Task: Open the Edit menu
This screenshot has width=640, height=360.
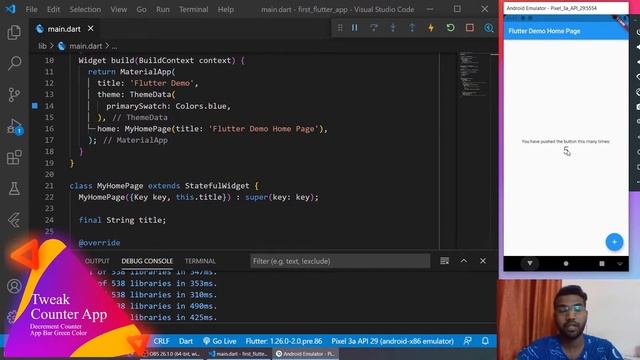Action: tap(53, 9)
